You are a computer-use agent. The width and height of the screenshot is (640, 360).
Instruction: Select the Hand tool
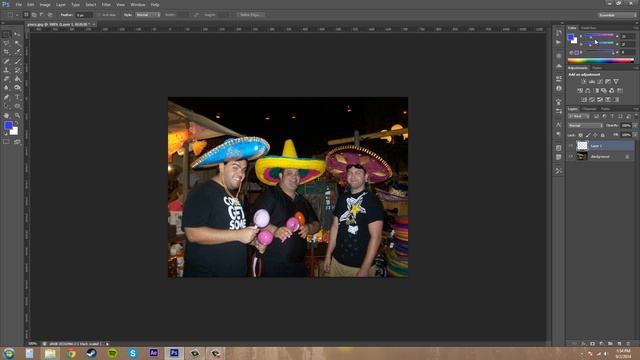point(6,116)
